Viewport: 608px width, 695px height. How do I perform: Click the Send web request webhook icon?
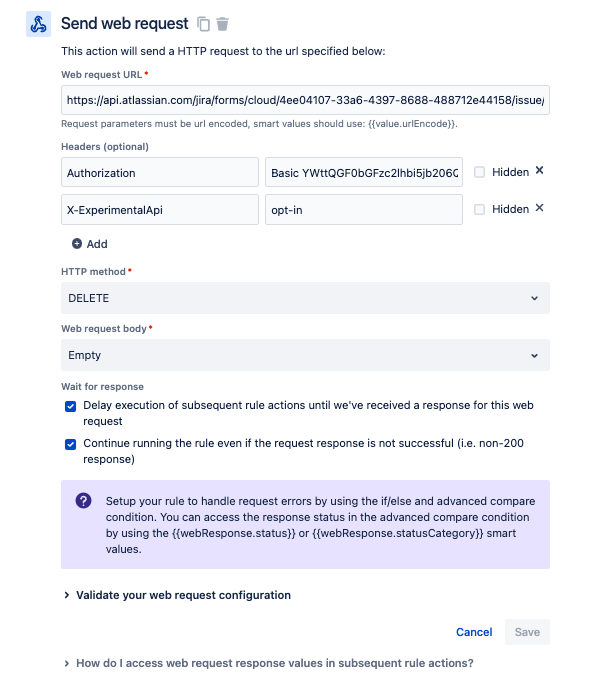(38, 25)
